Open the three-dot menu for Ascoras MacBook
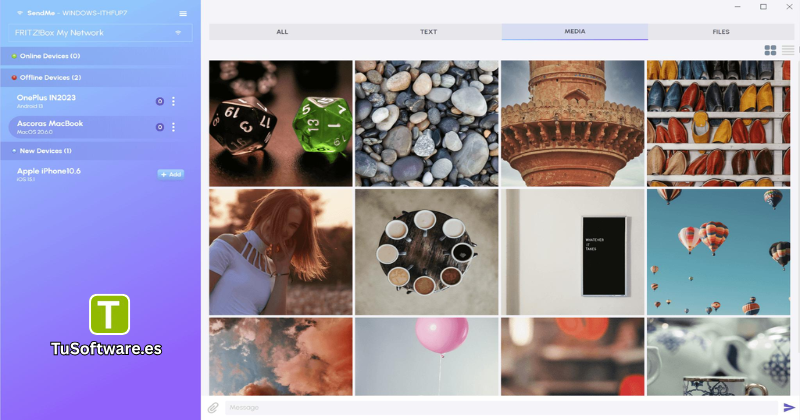The height and width of the screenshot is (420, 800). (173, 127)
